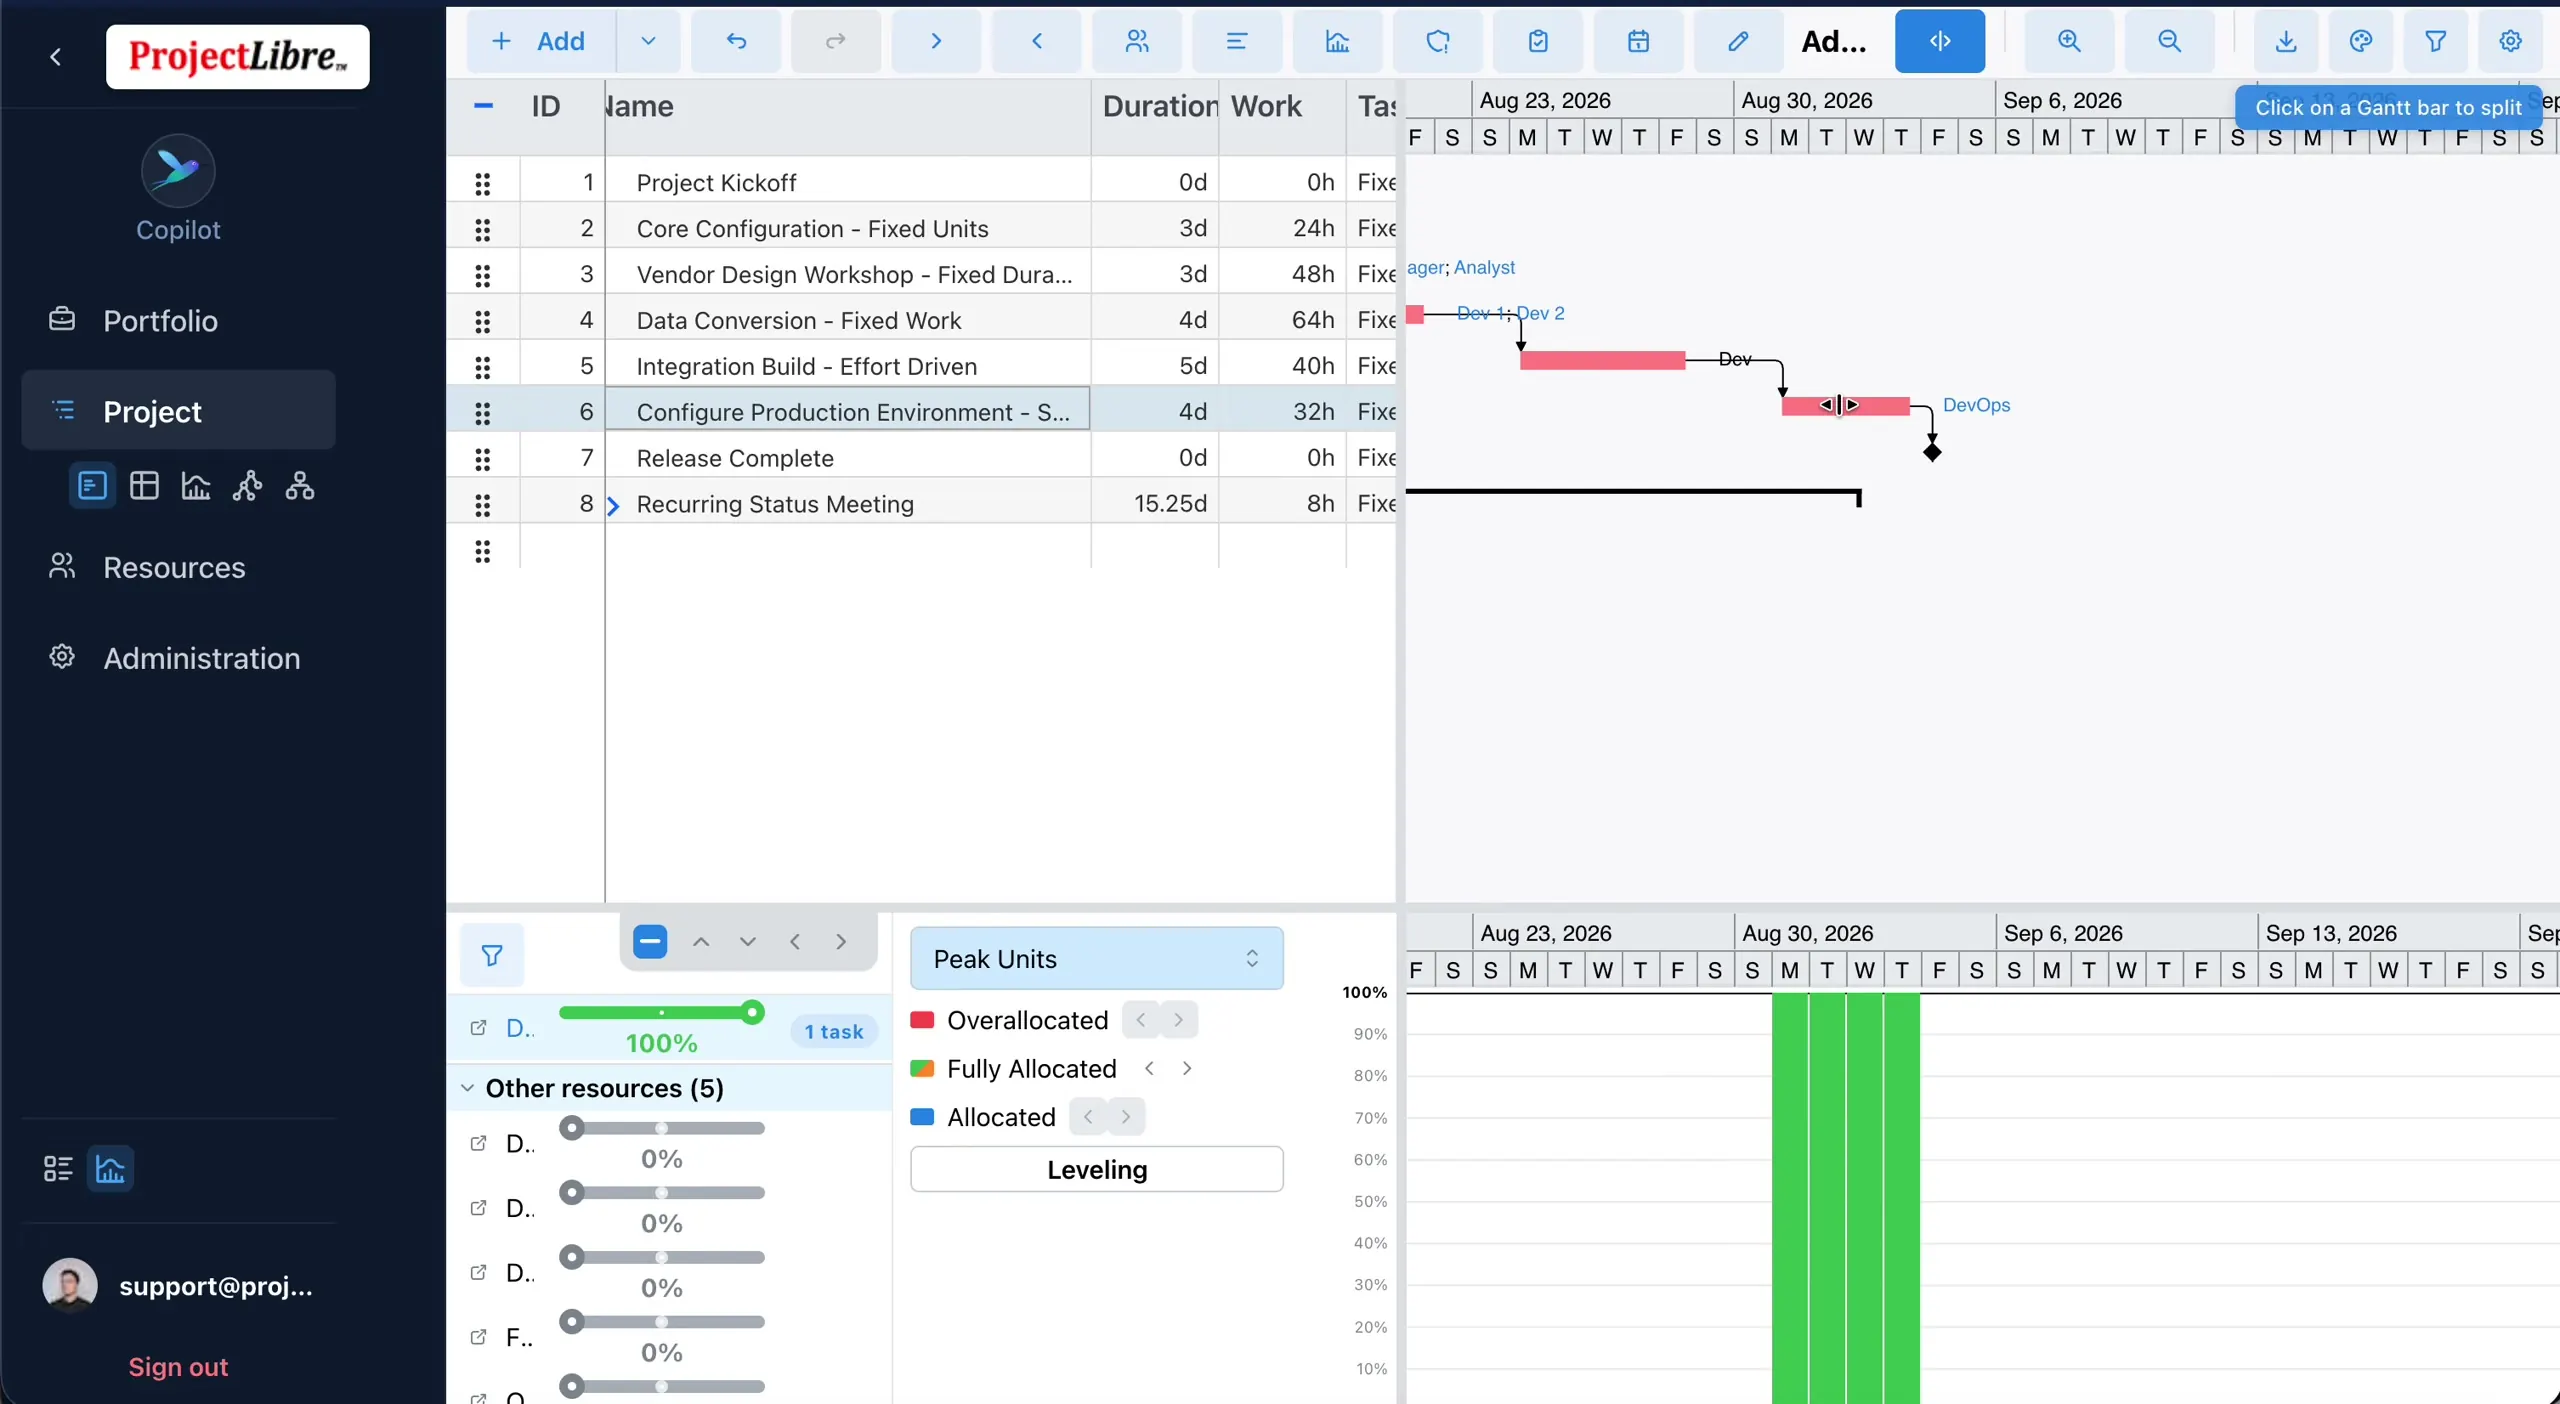Open the Administration menu item
The width and height of the screenshot is (2560, 1404).
click(x=178, y=658)
